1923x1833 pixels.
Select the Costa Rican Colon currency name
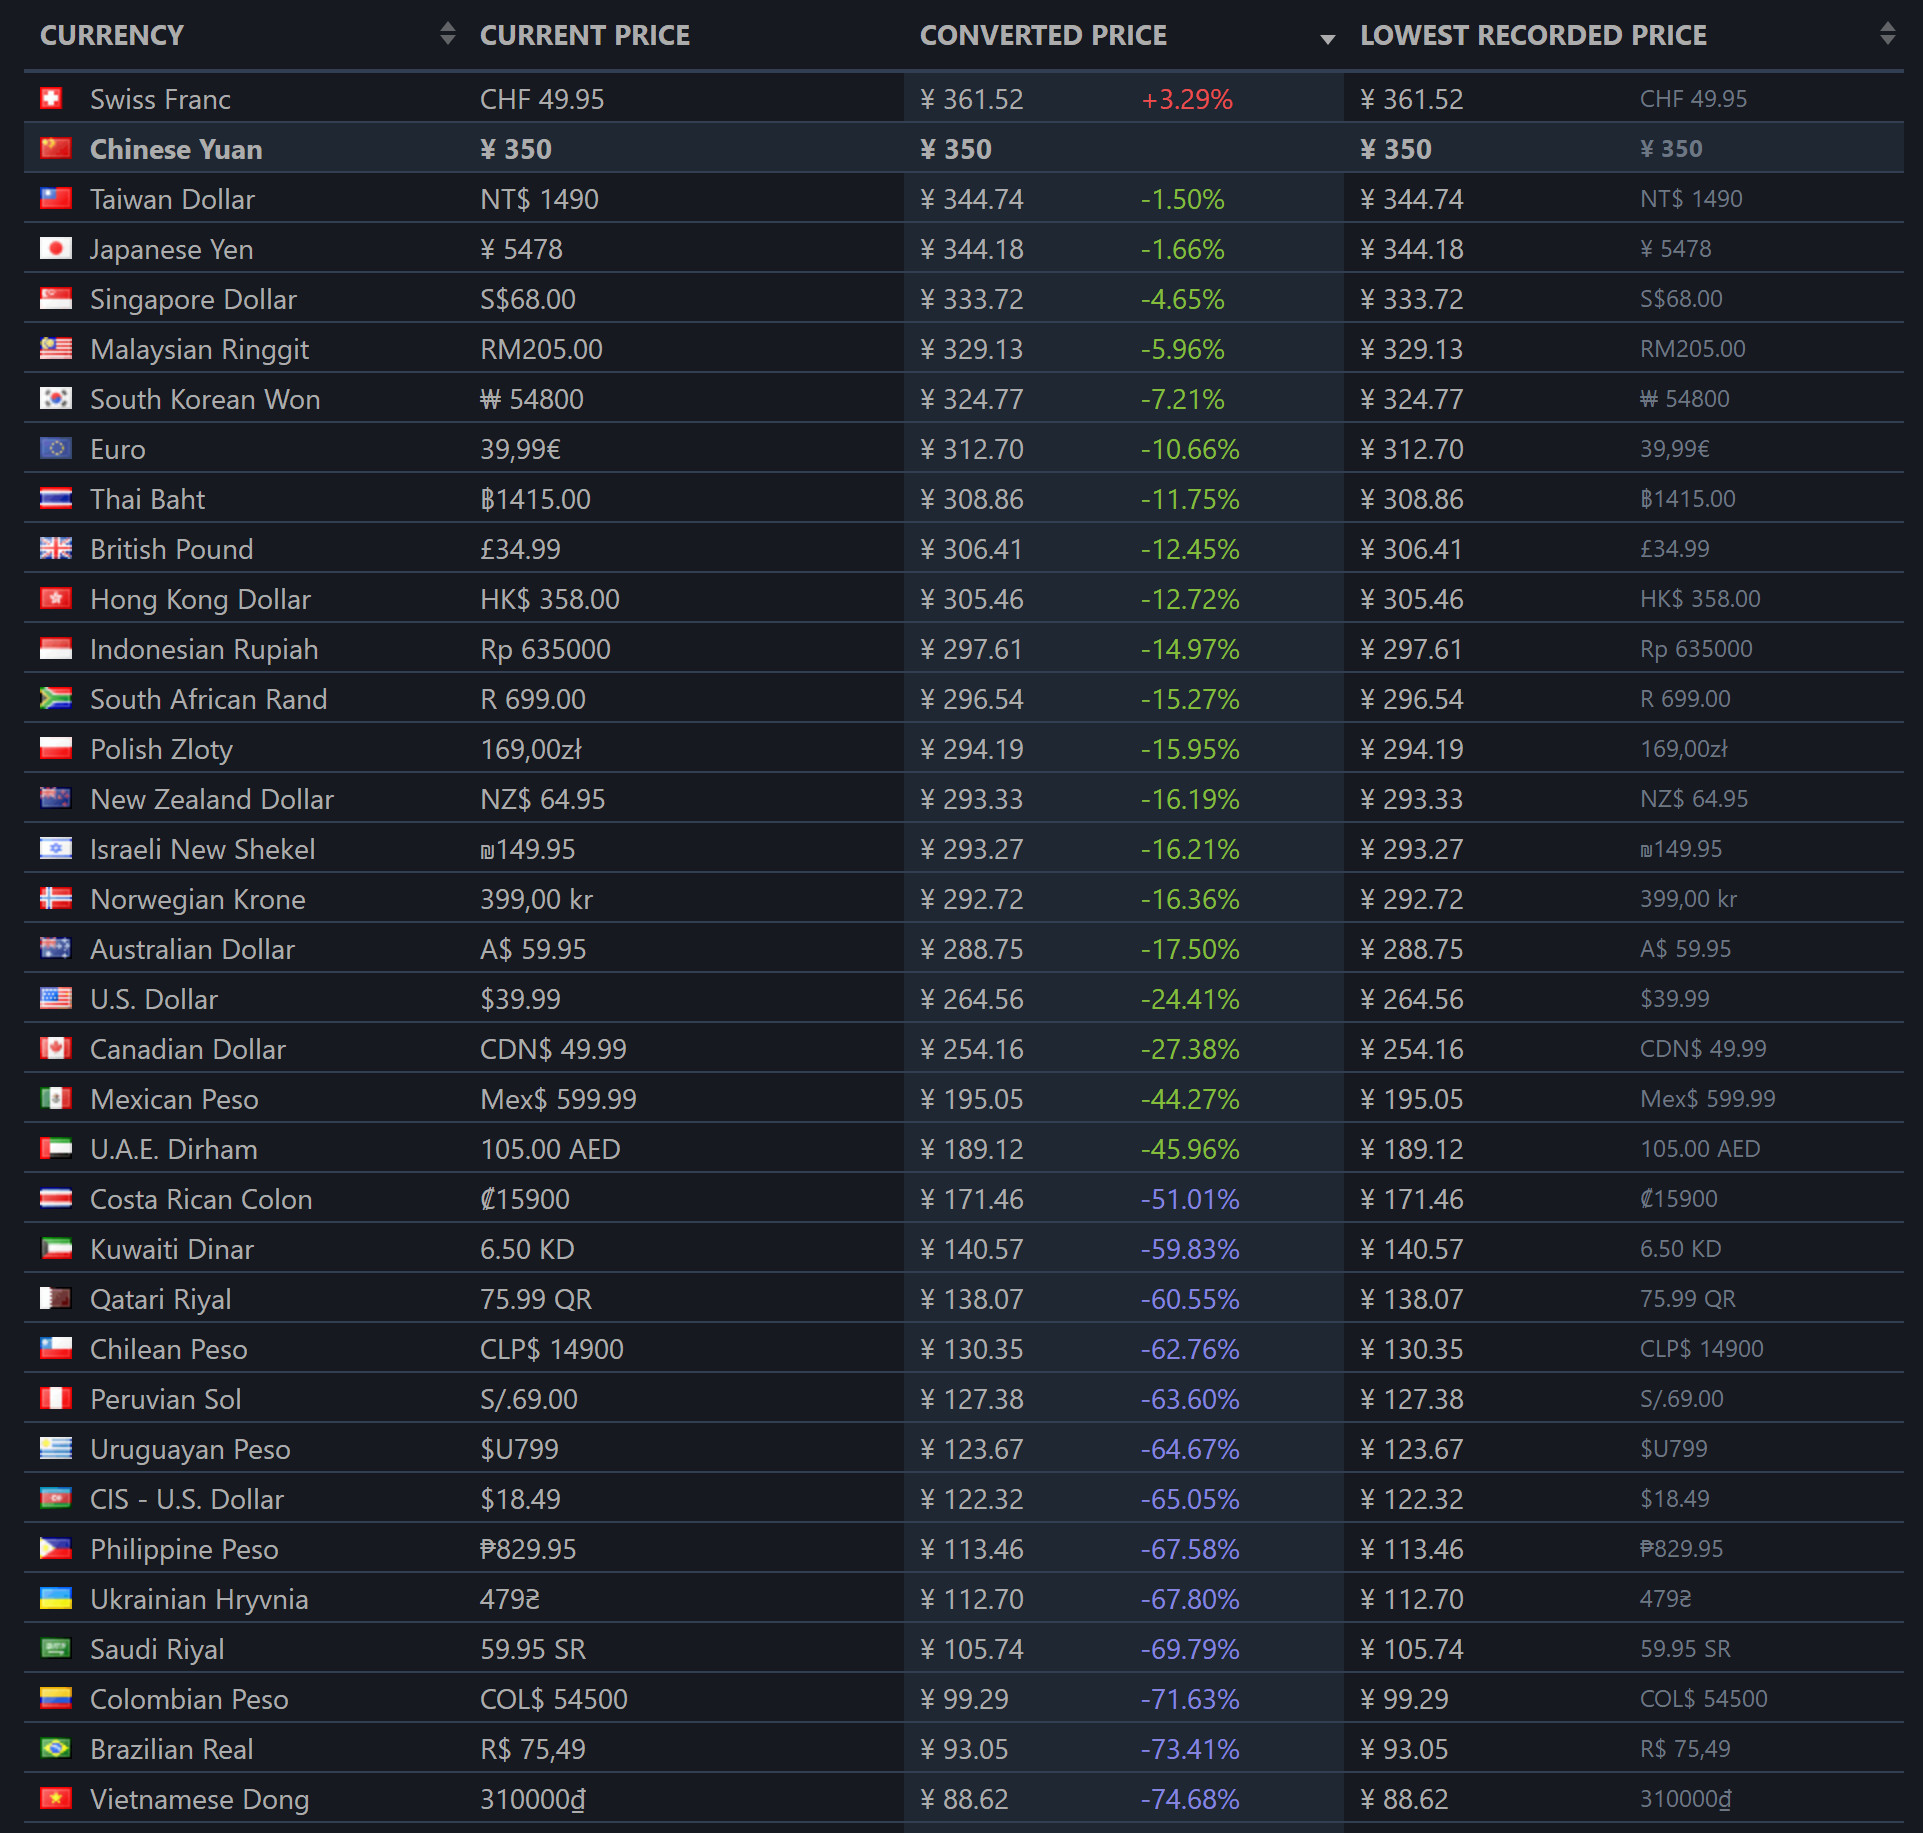click(201, 1199)
